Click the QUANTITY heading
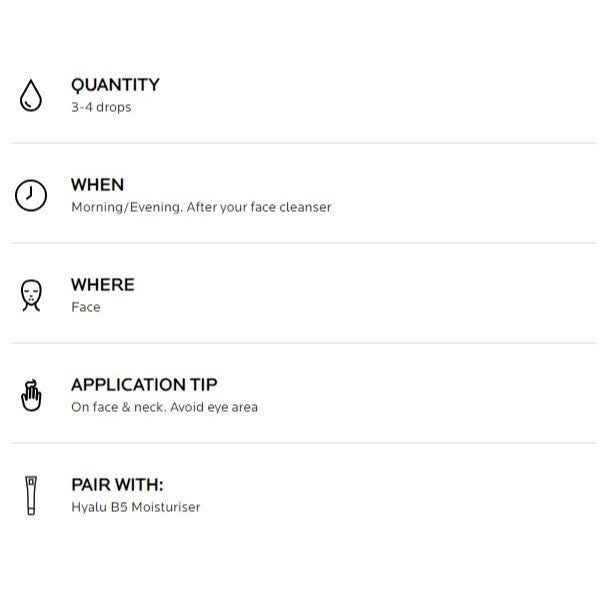The image size is (601, 601). point(115,85)
